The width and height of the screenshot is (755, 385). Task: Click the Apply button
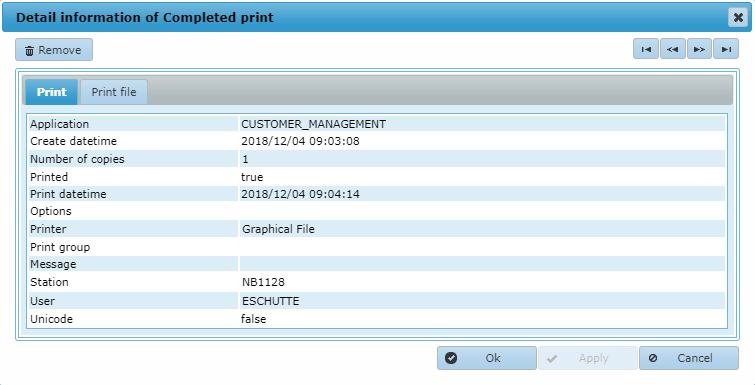click(x=588, y=358)
